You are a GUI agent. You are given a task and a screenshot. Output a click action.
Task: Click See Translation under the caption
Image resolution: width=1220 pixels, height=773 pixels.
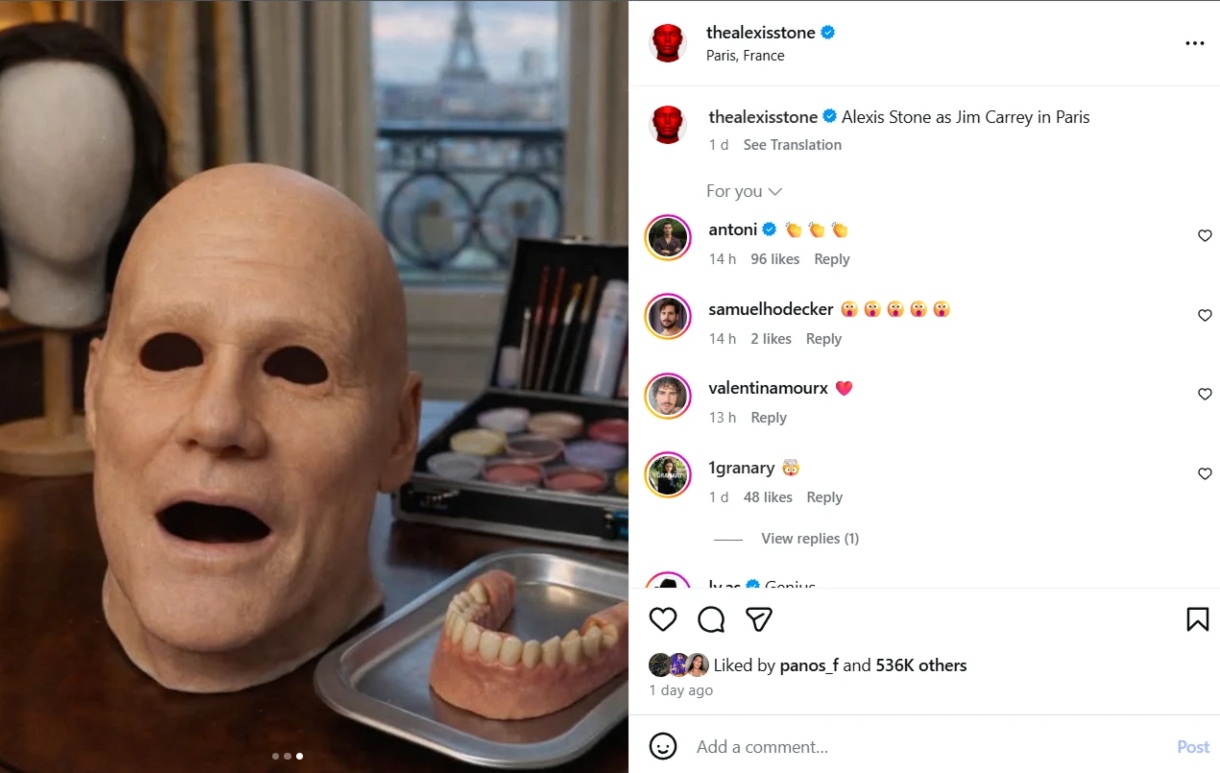pos(792,145)
